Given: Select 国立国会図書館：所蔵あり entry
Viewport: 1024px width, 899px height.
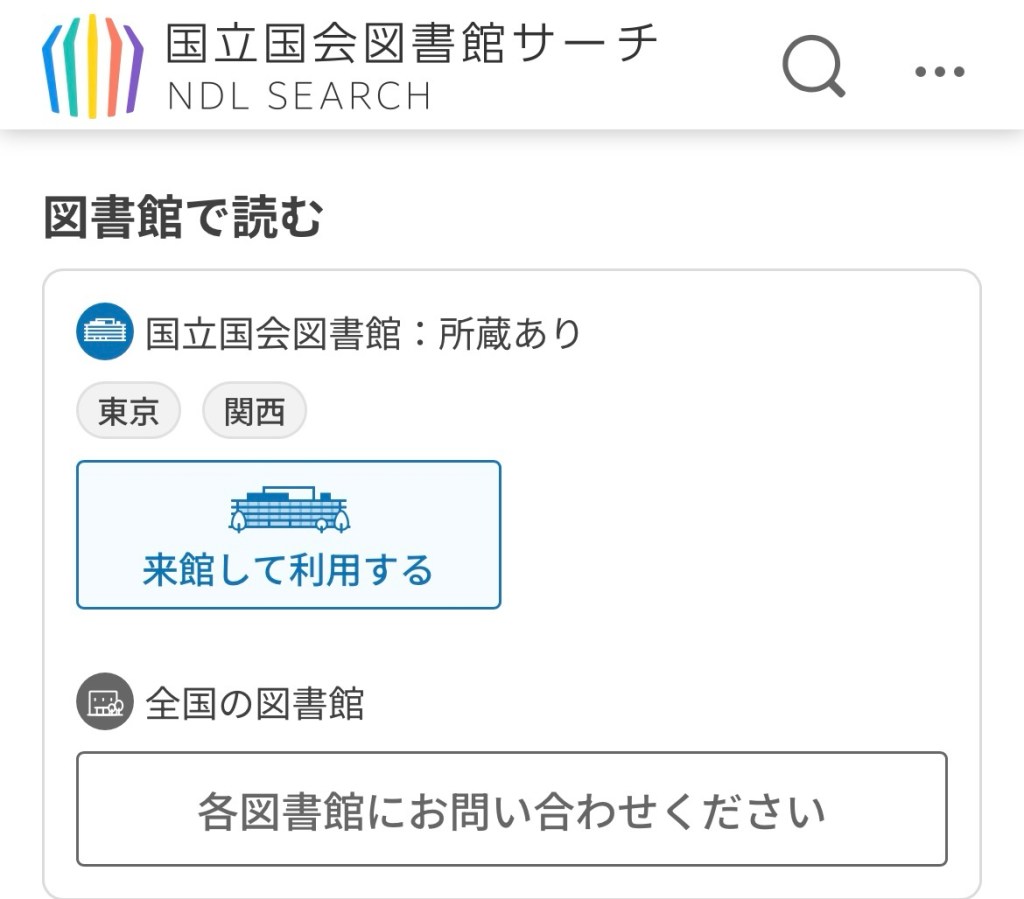Looking at the screenshot, I should tap(366, 332).
